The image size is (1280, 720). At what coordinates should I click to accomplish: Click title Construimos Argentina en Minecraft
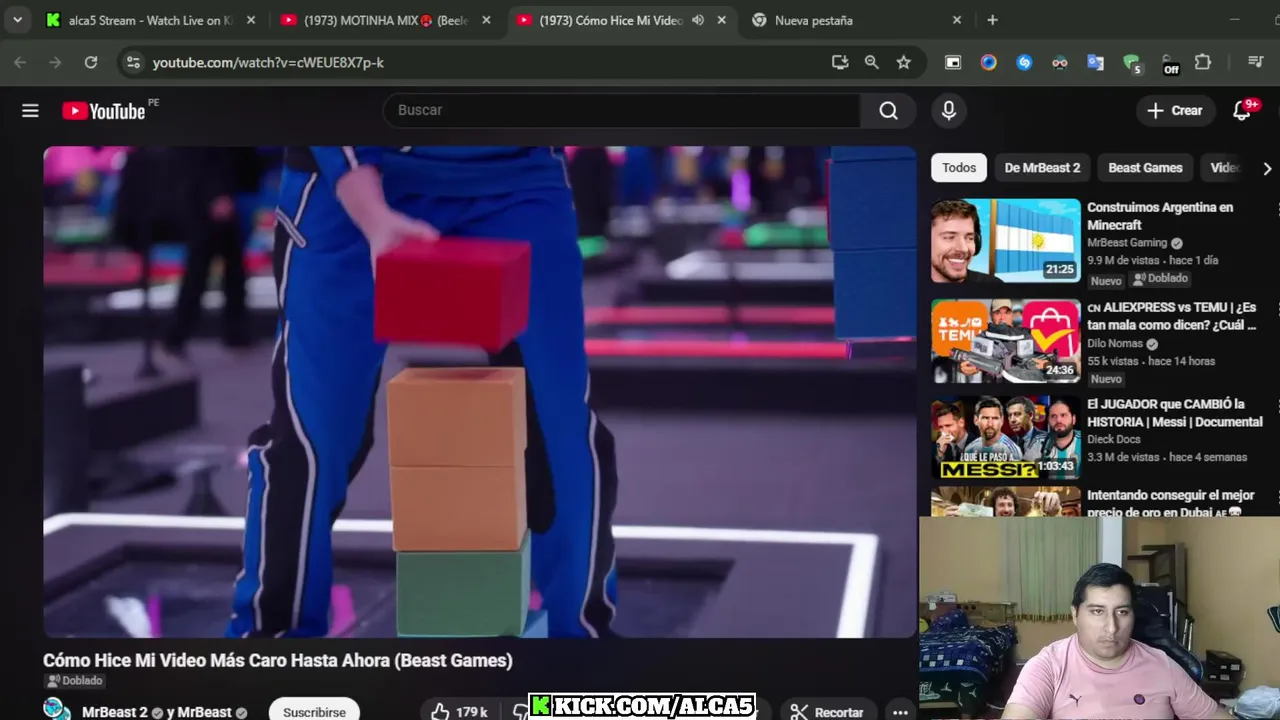click(1160, 216)
